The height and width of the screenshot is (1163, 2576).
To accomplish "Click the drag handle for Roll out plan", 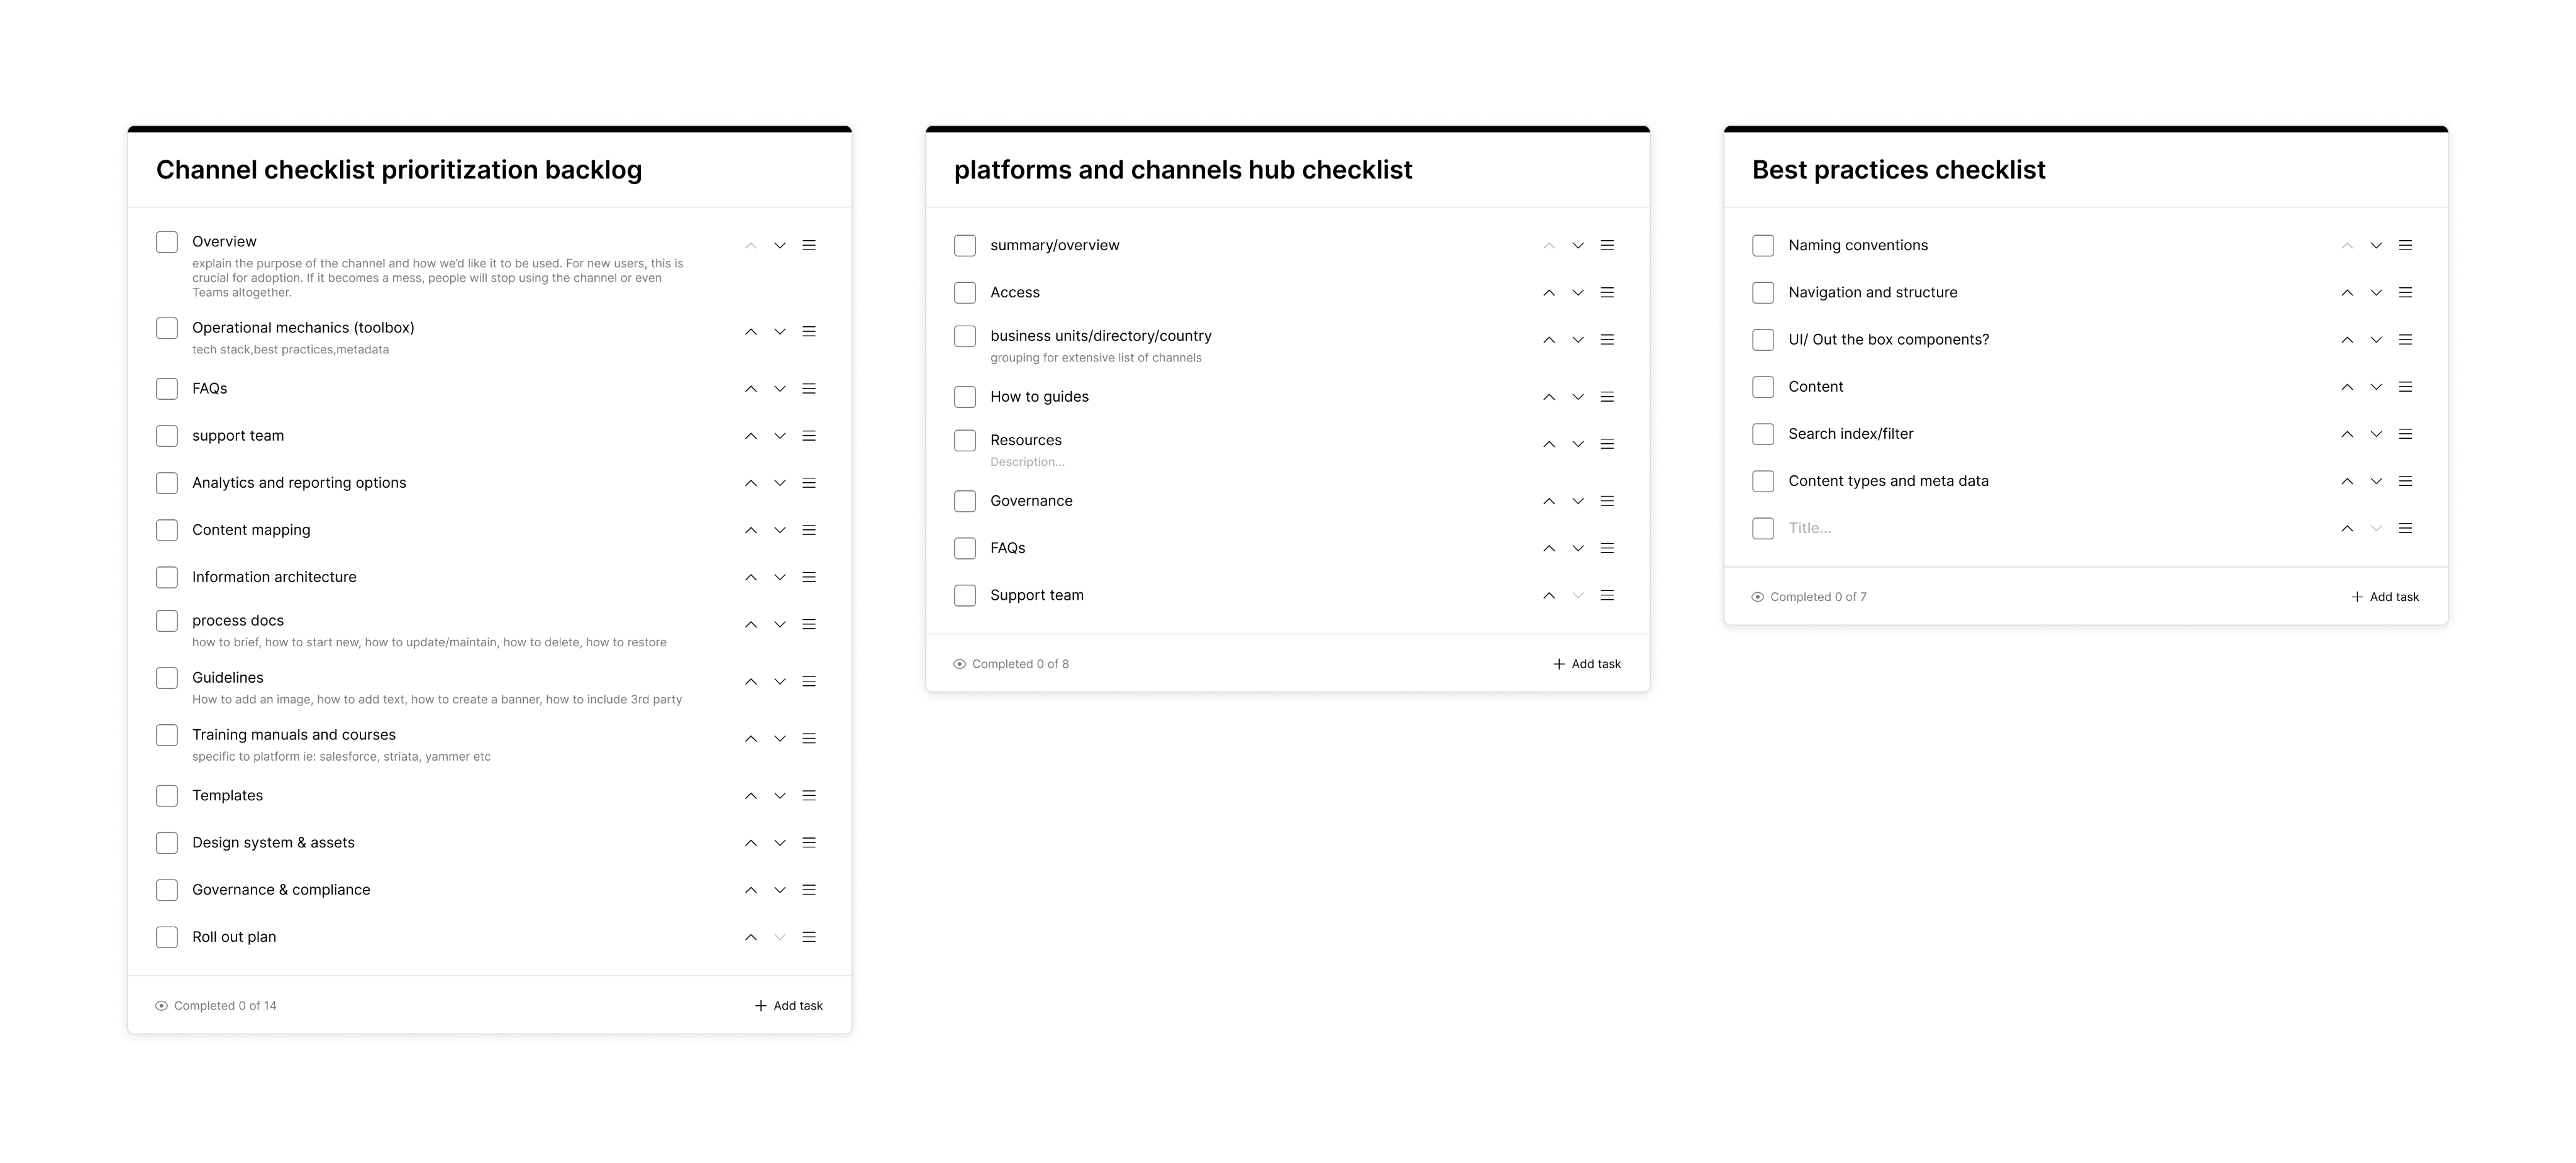I will coord(809,937).
